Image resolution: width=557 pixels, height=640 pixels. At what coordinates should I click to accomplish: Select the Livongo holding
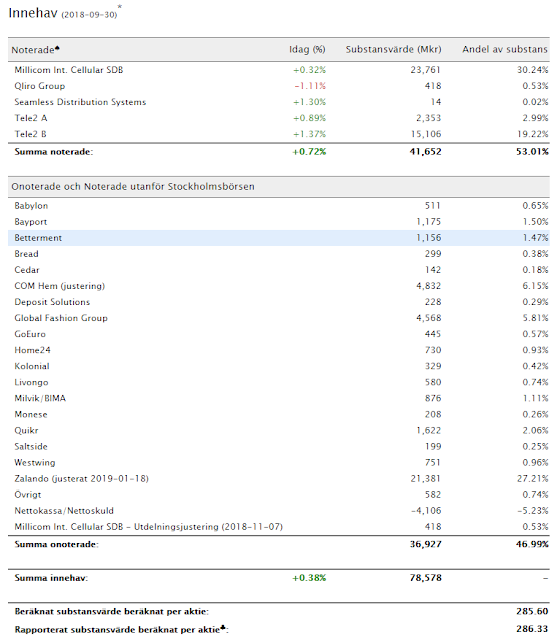pos(279,382)
